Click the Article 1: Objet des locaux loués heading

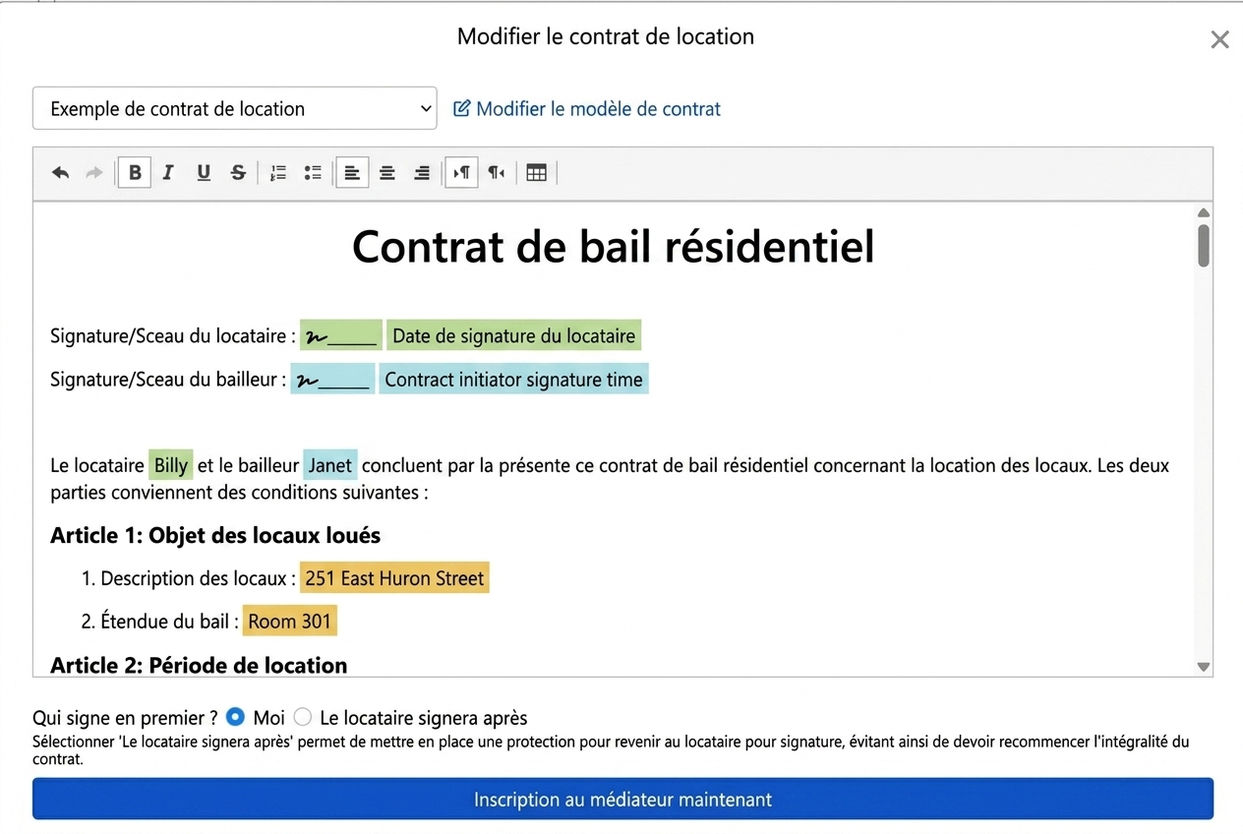coord(215,535)
